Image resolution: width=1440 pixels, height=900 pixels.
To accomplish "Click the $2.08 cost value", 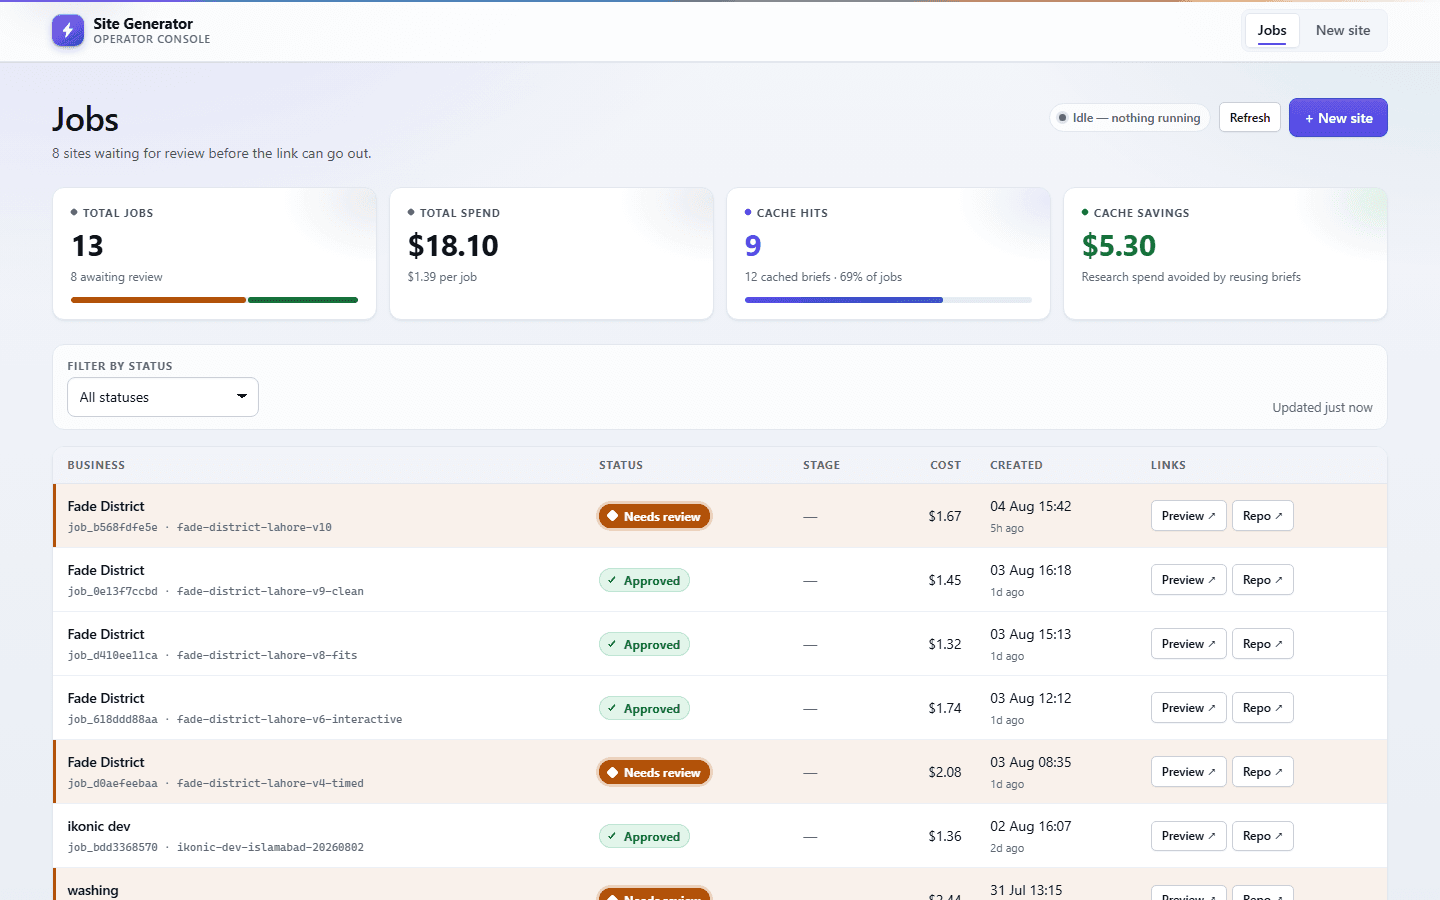I will [x=945, y=772].
